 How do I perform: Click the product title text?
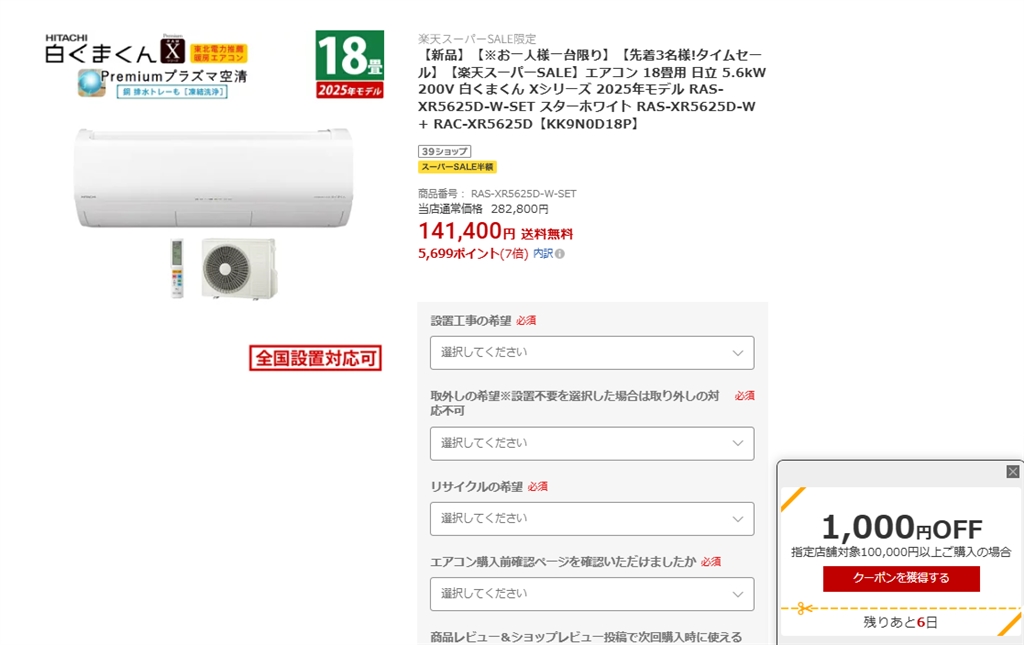tap(592, 89)
